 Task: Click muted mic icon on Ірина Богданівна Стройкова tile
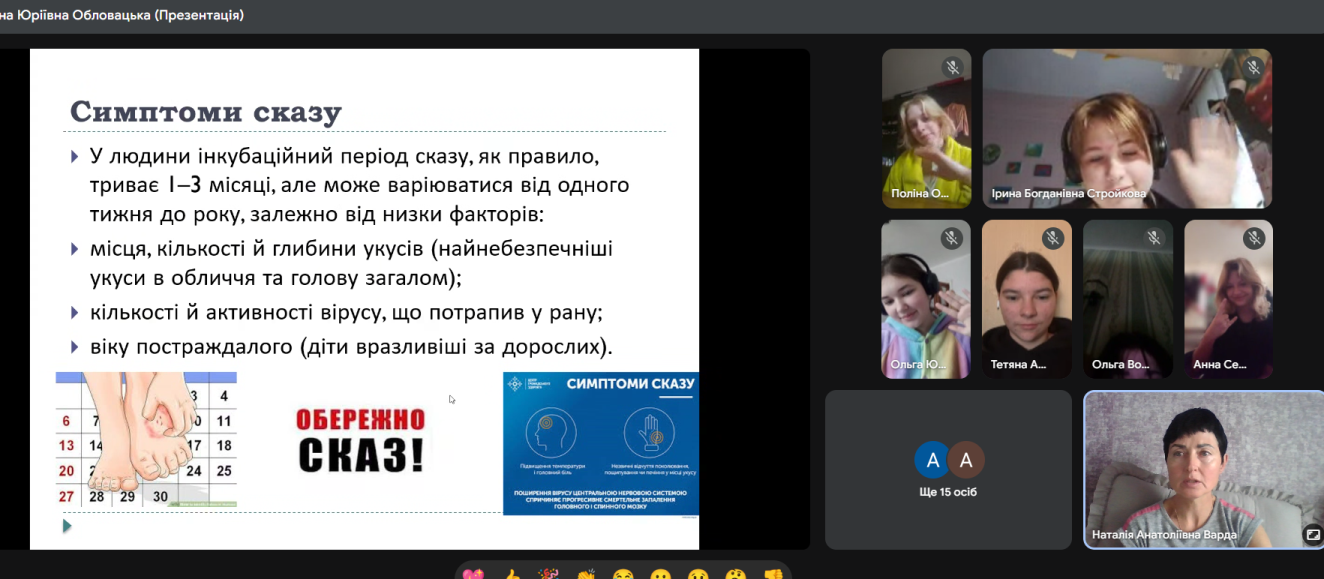coord(1253,67)
